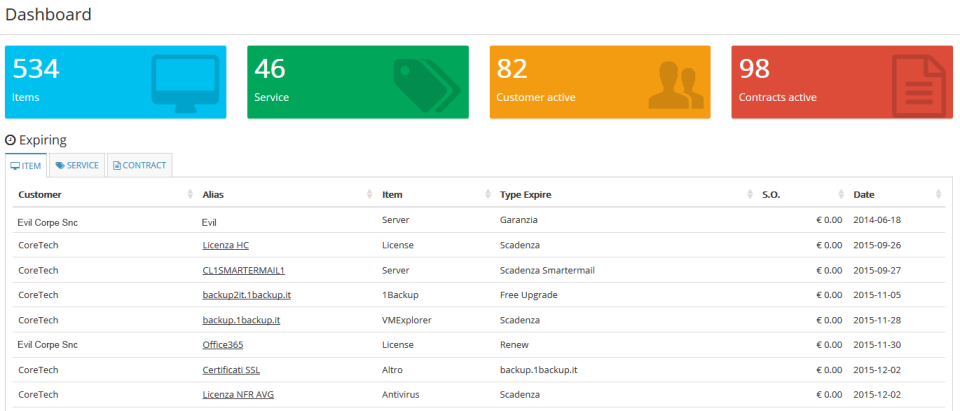Open the Licenza HC alias link

pyautogui.click(x=225, y=245)
